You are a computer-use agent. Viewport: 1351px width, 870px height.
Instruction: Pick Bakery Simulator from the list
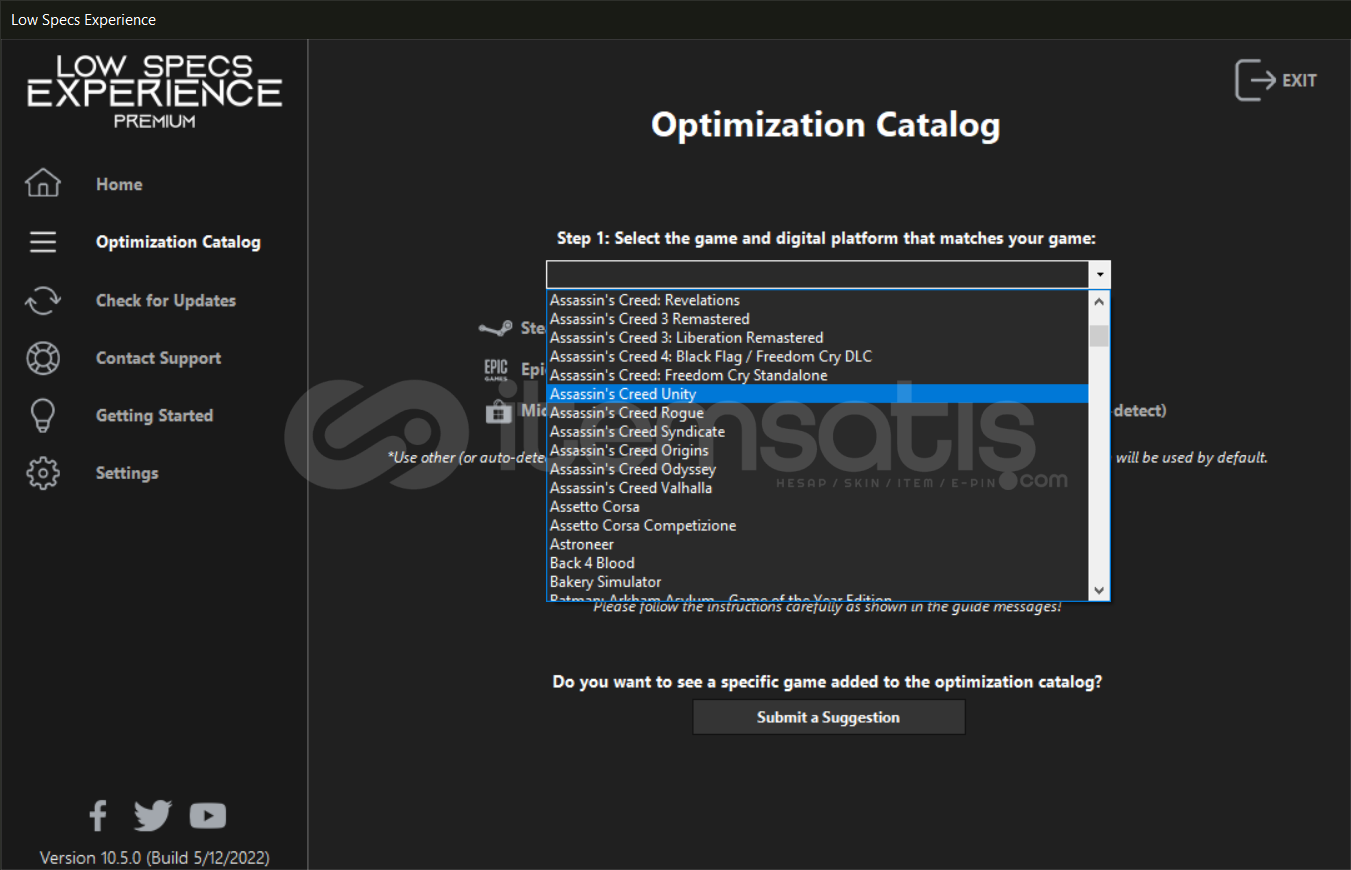click(x=818, y=582)
